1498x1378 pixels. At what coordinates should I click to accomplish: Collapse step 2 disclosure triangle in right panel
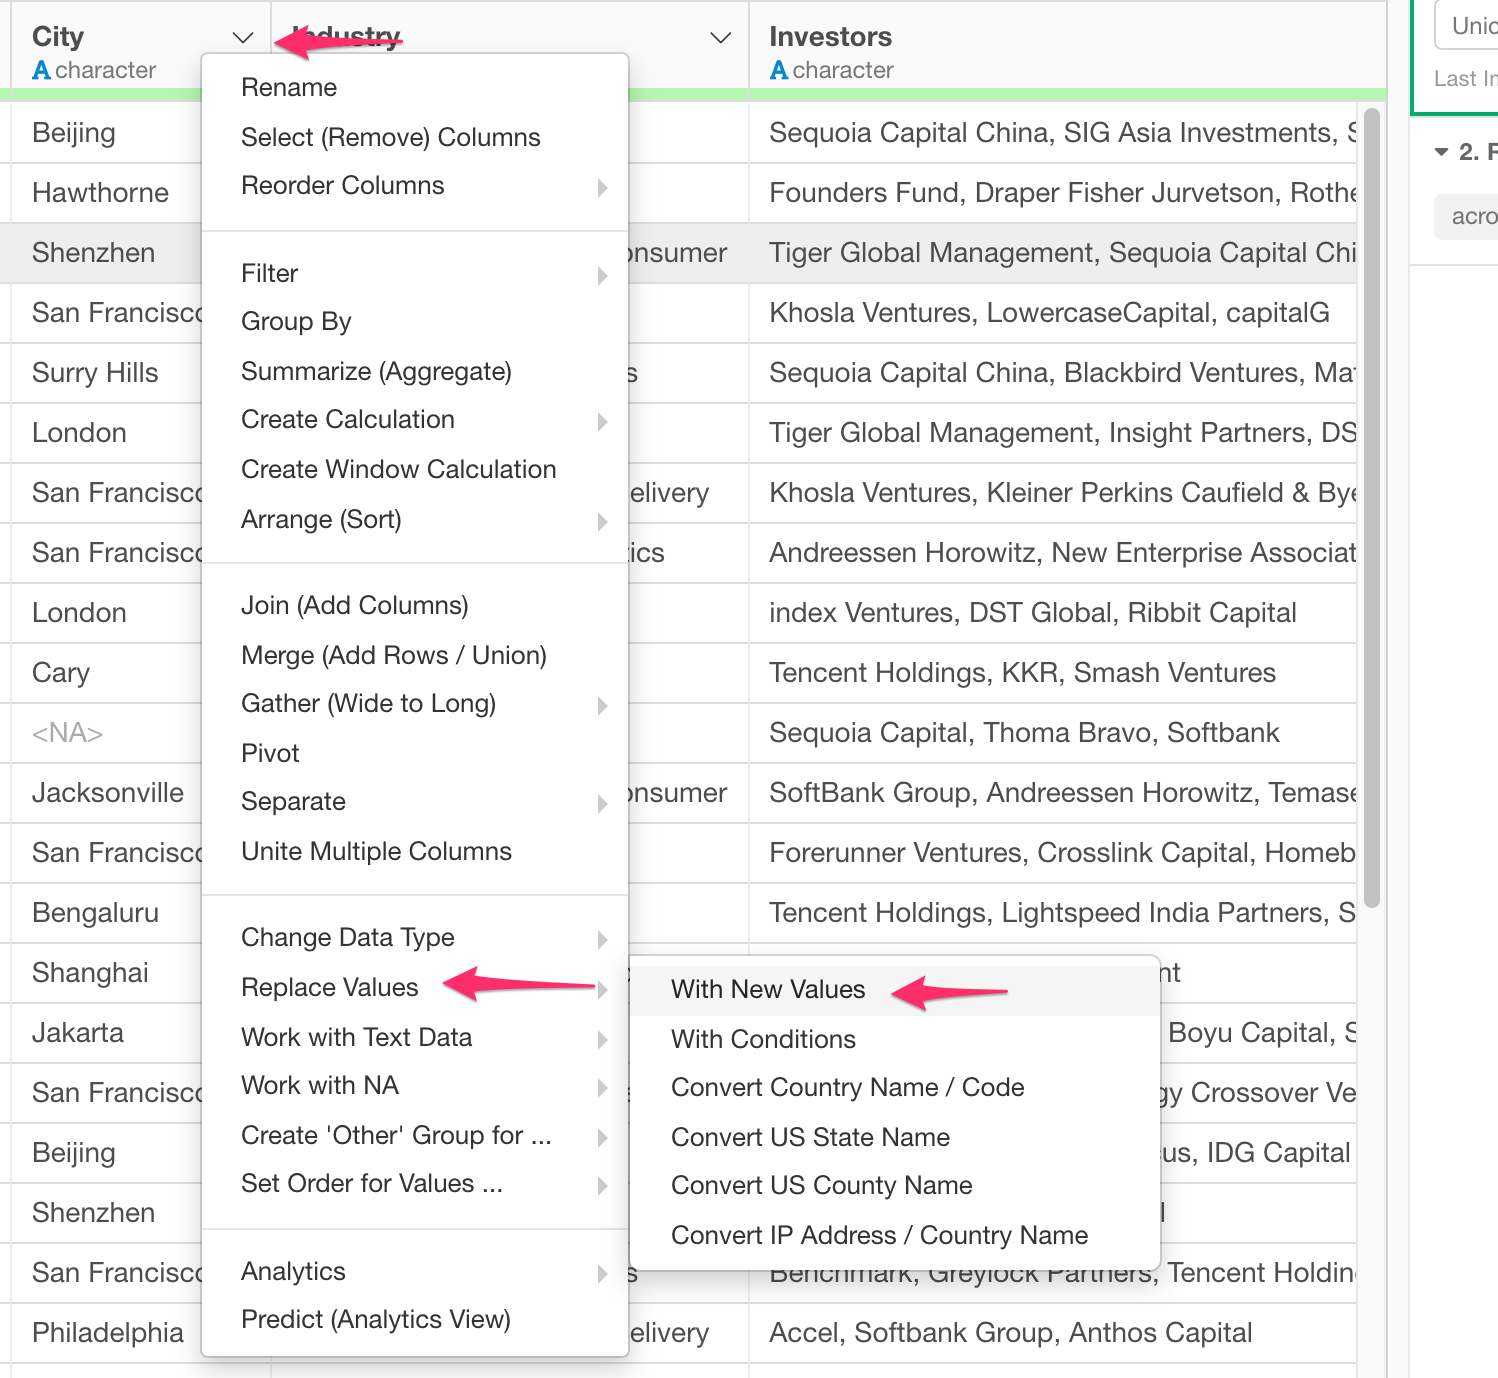pos(1441,152)
